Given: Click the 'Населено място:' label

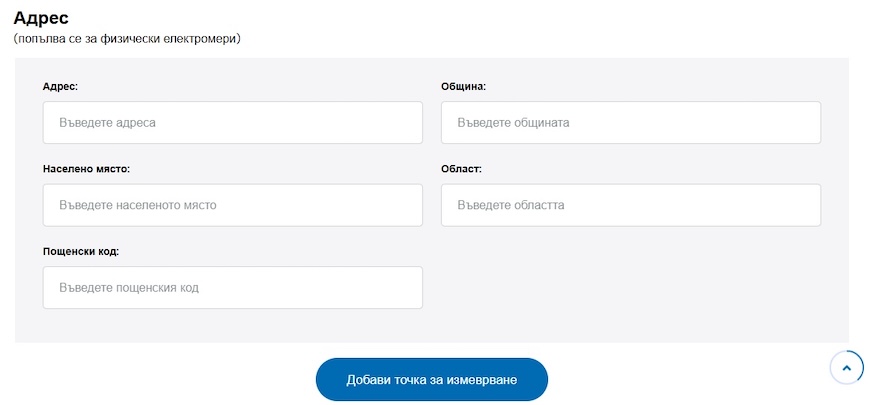Looking at the screenshot, I should [x=86, y=169].
